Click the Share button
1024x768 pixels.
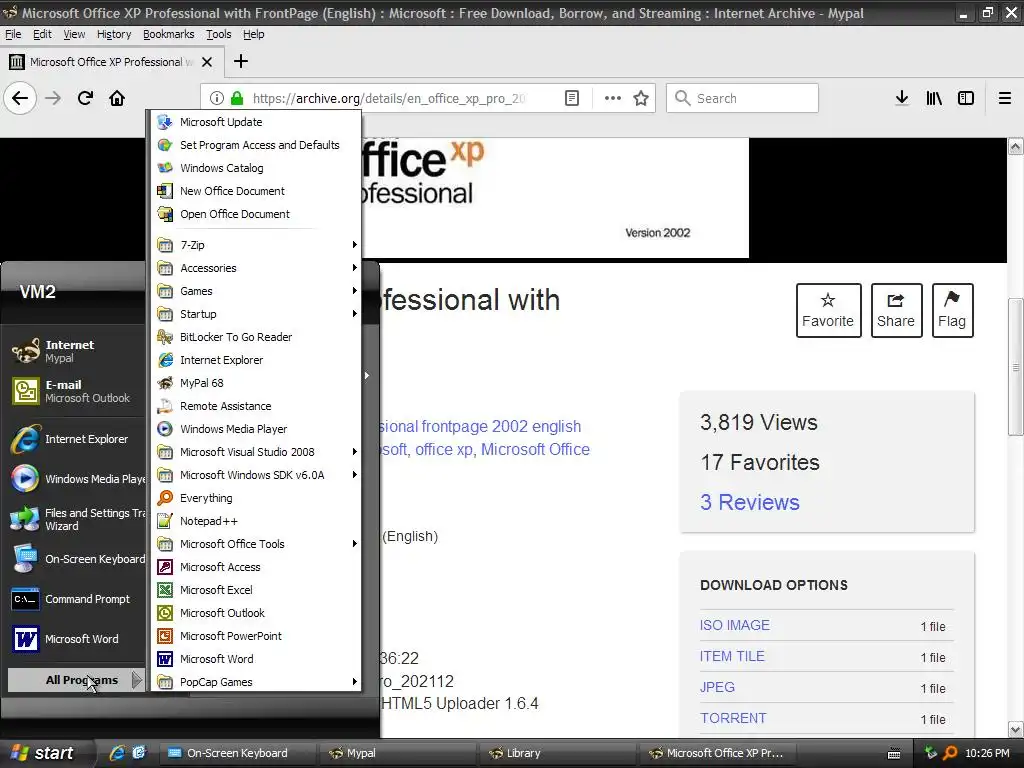(896, 310)
